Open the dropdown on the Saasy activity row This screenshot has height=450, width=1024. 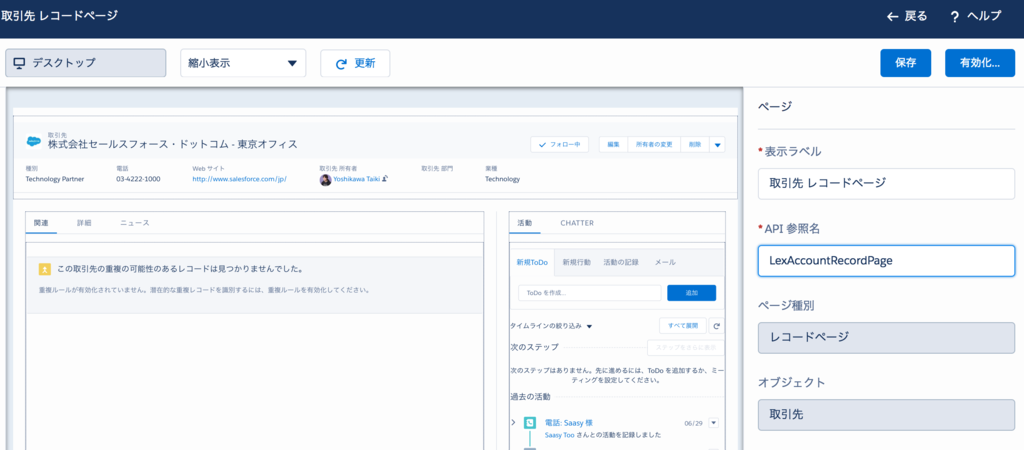(713, 423)
